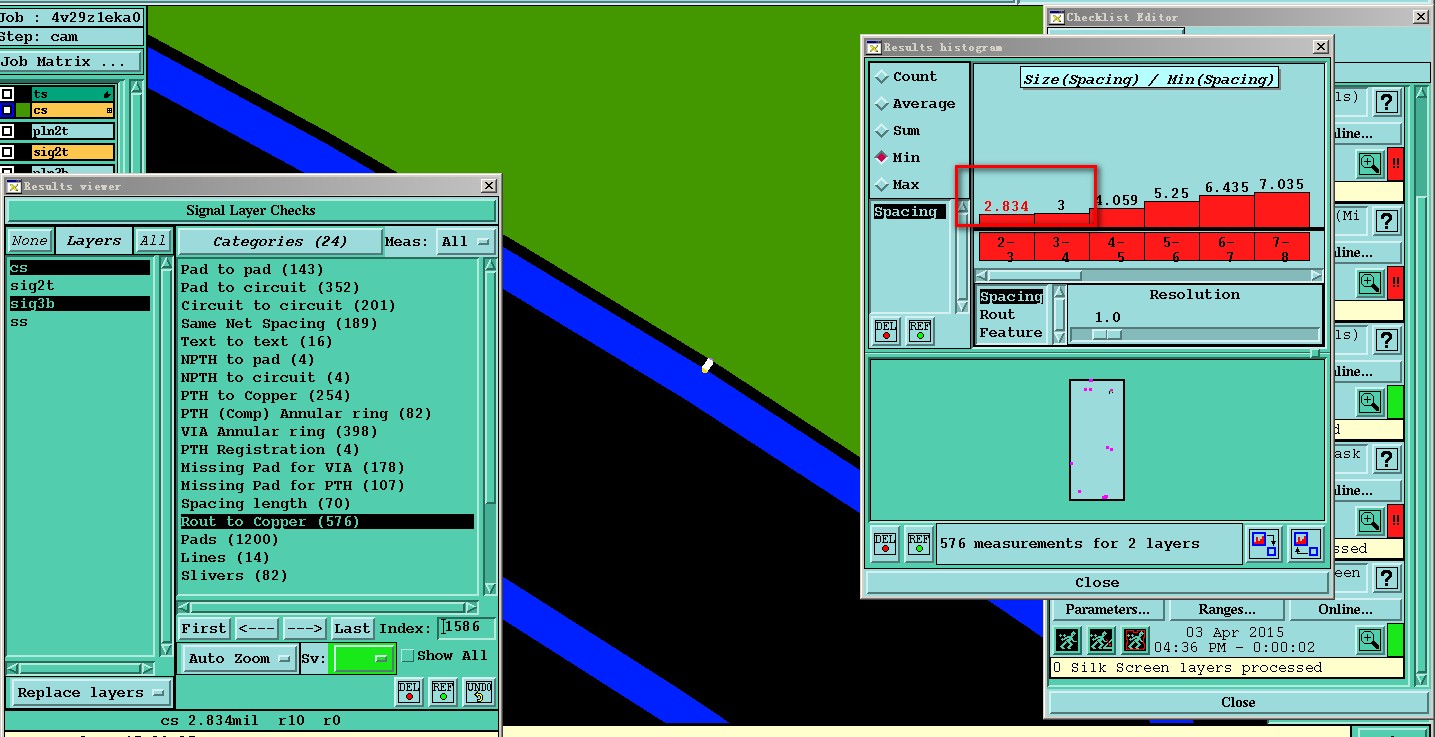Click the first histogram layout icon with down arrow
1435x737 pixels.
1265,543
